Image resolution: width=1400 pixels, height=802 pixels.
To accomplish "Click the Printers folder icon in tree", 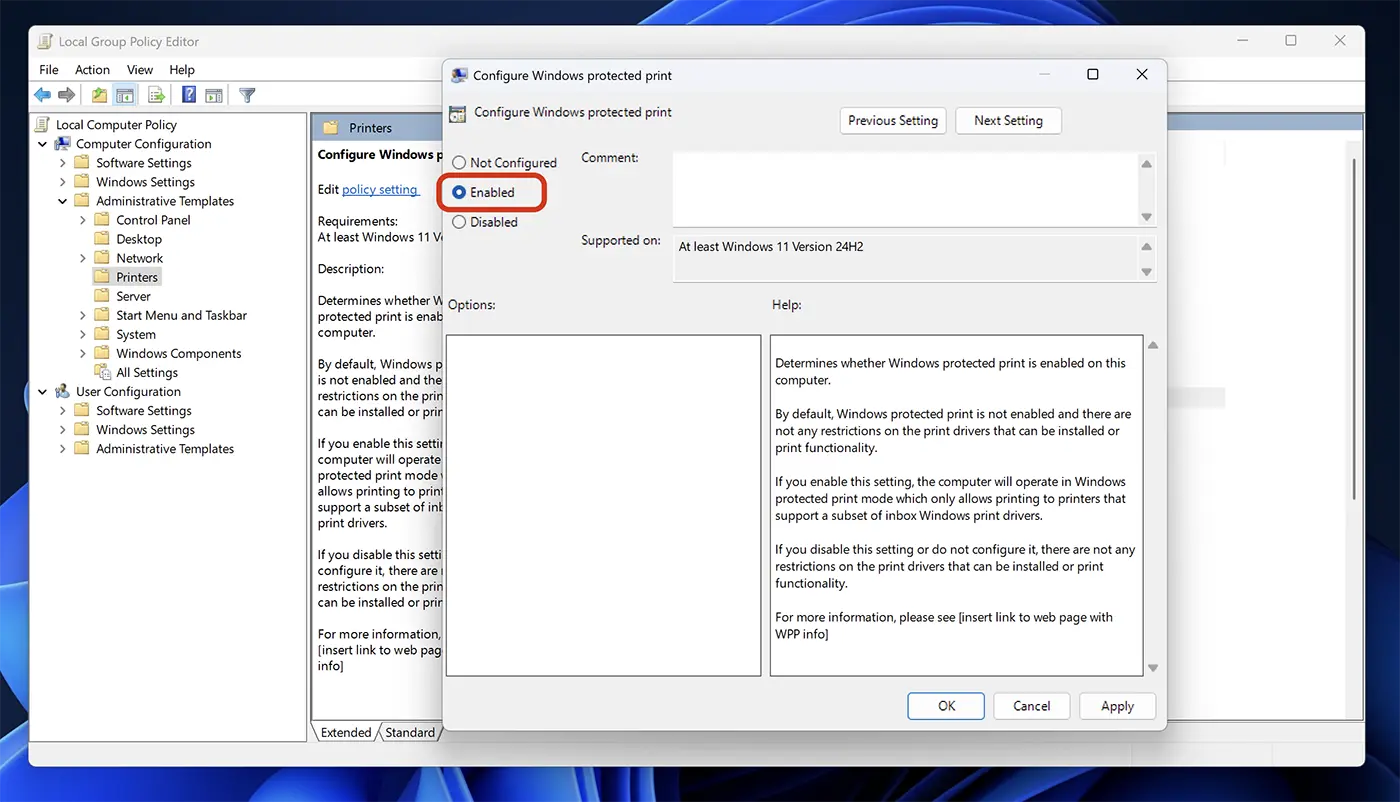I will (x=102, y=277).
